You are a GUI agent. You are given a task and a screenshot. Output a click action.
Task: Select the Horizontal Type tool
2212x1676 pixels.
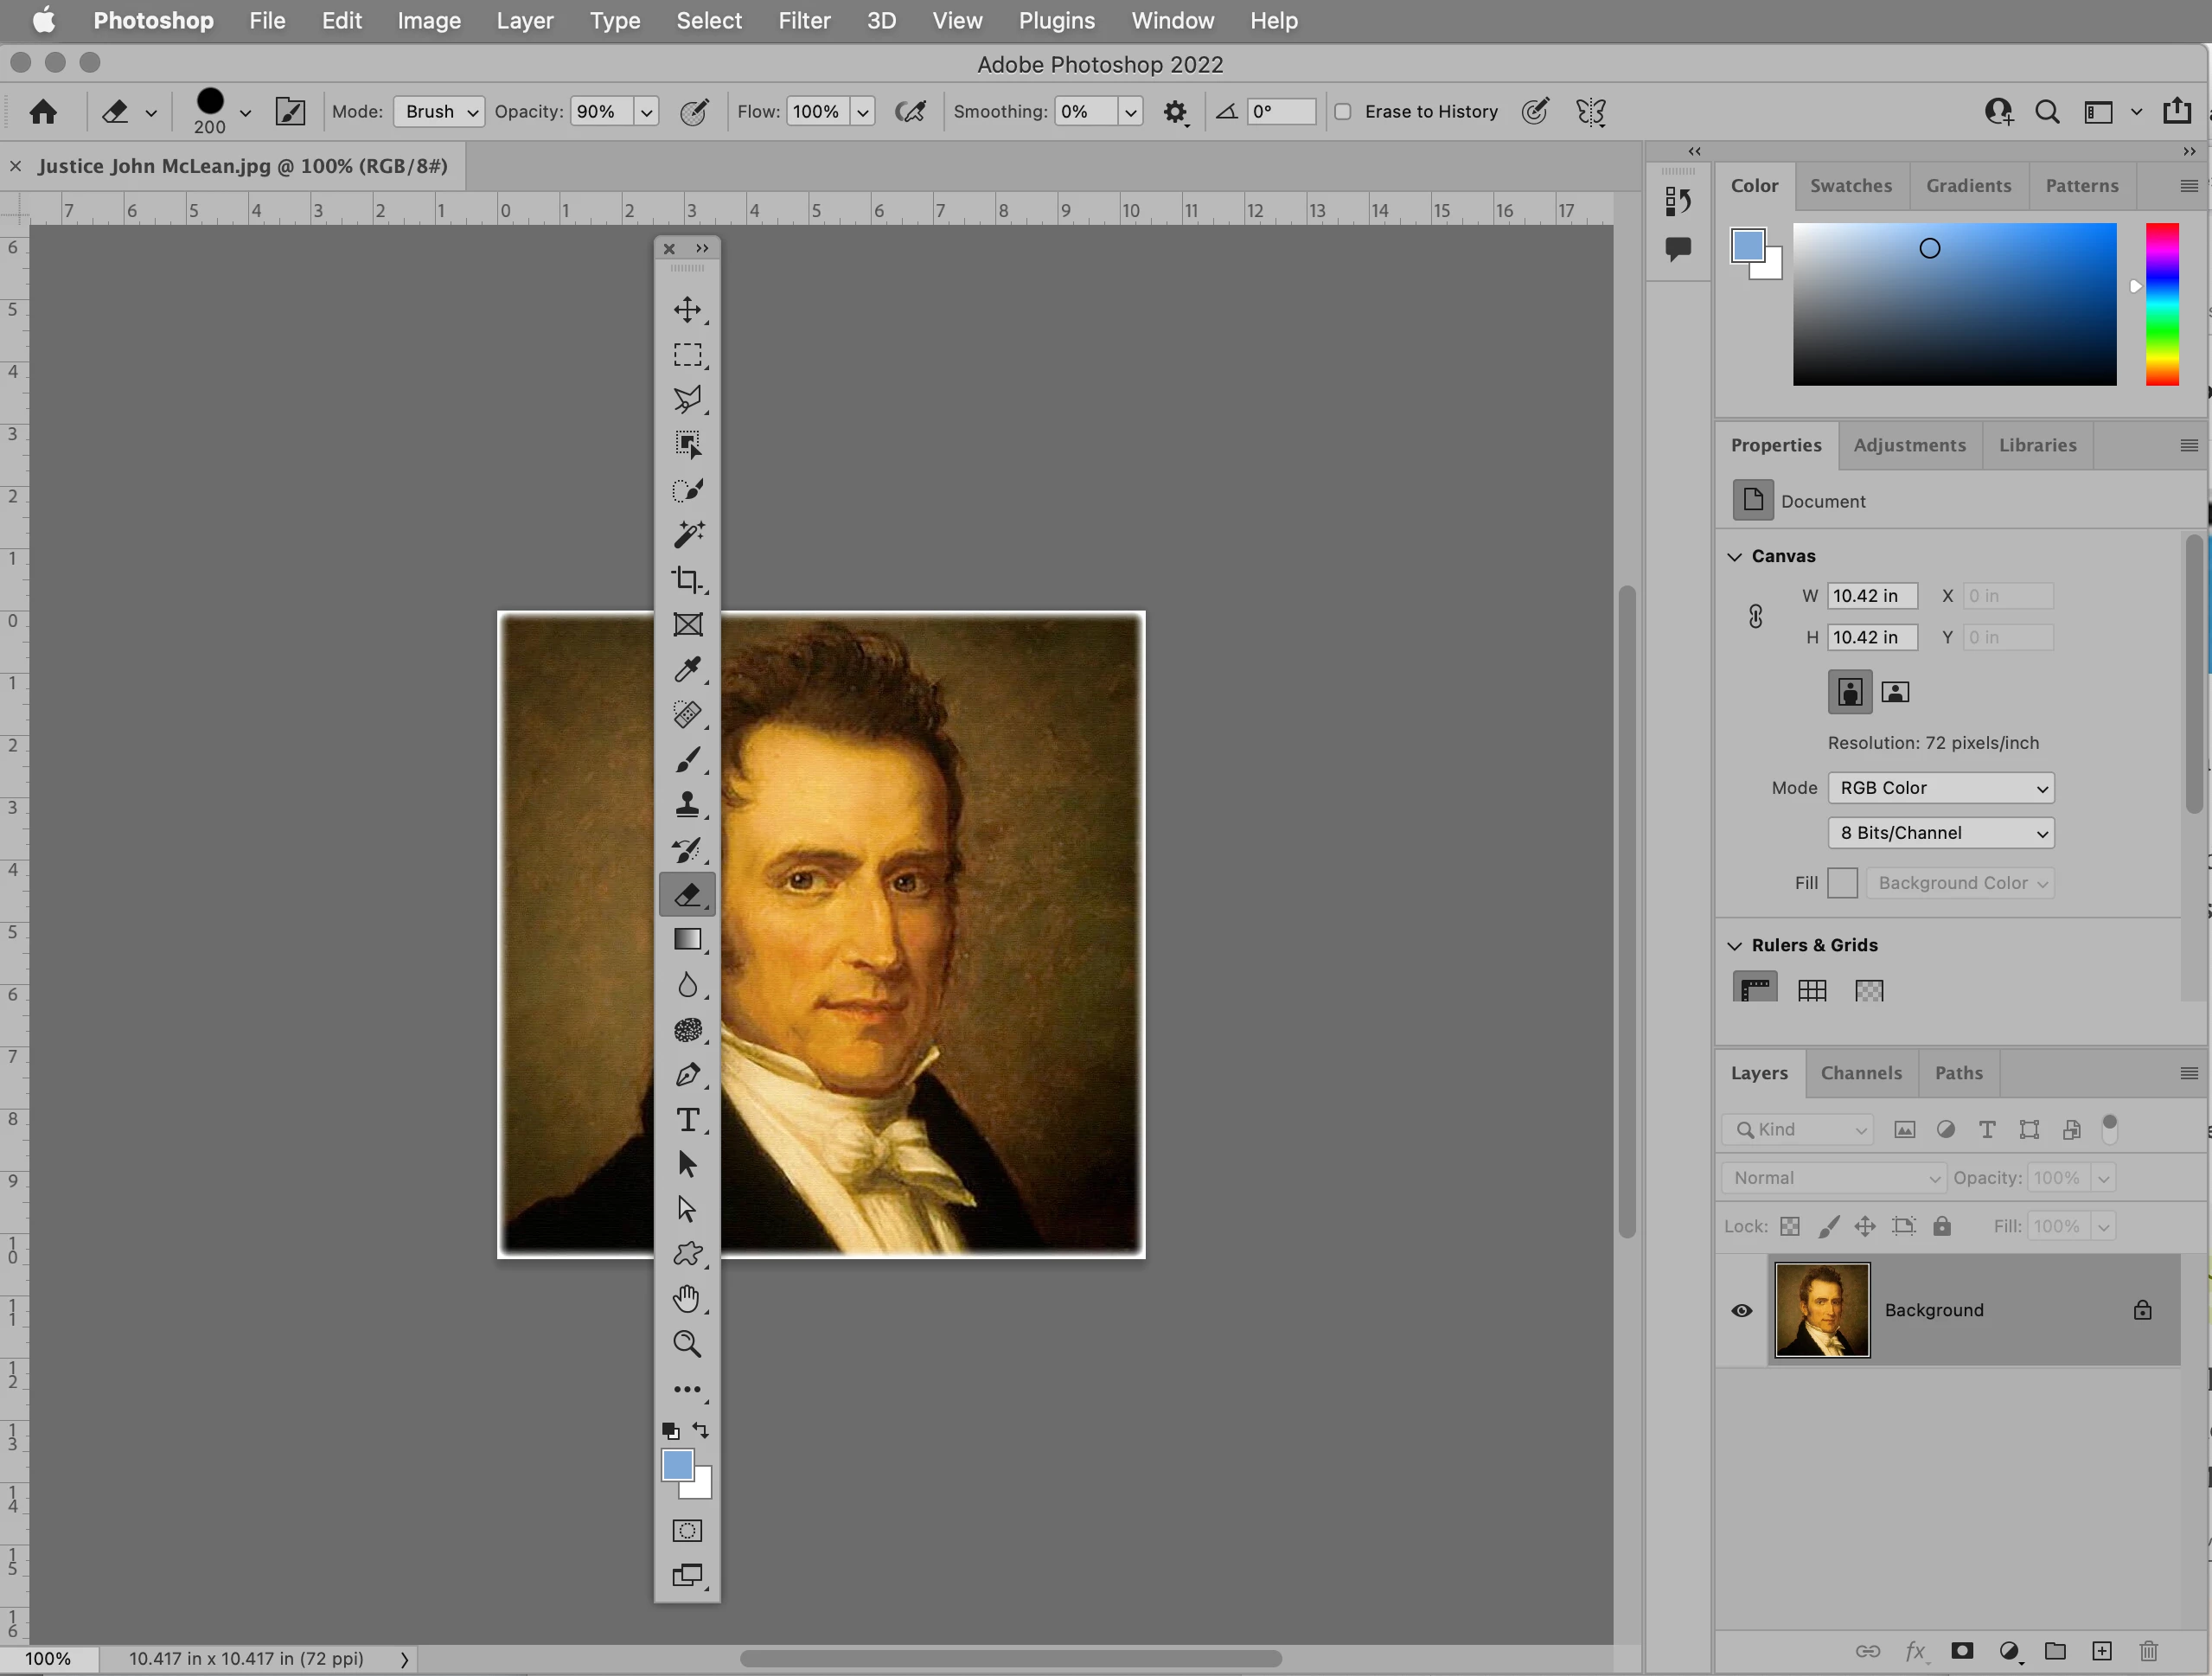tap(687, 1119)
